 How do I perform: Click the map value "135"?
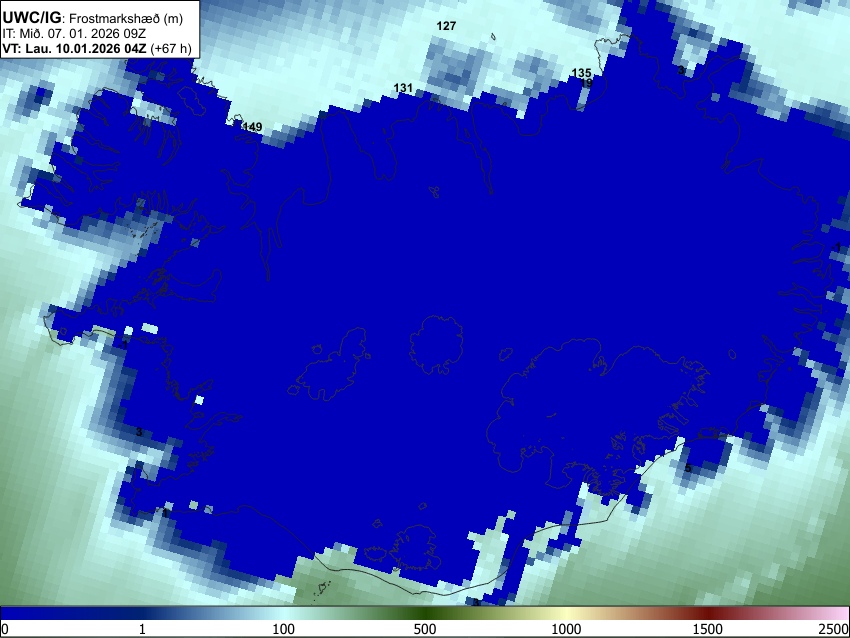point(581,73)
